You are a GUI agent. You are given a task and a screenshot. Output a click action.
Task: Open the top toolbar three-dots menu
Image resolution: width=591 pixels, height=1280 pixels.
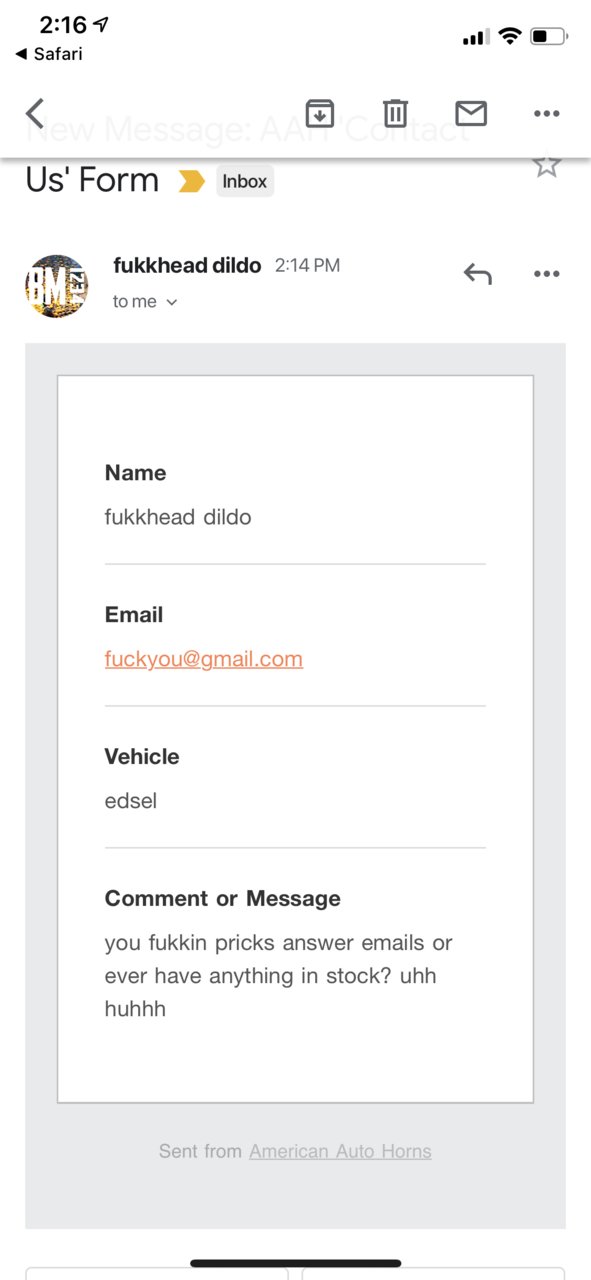point(546,114)
